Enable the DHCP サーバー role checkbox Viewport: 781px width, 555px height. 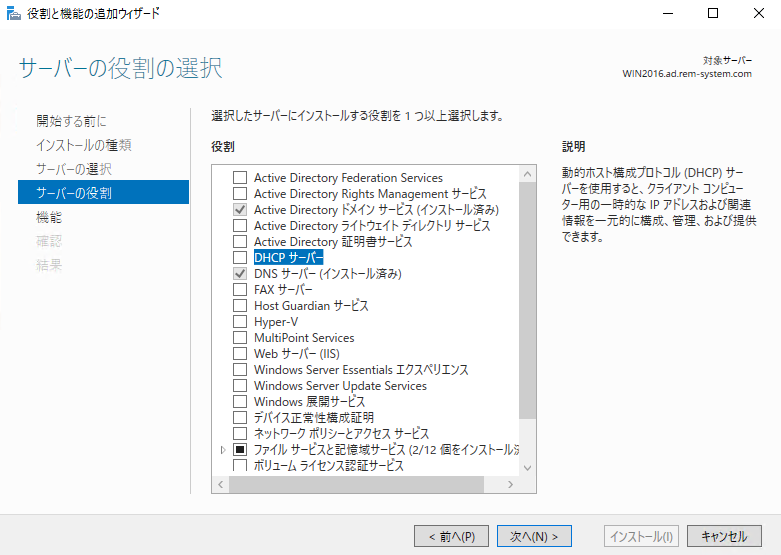(240, 258)
